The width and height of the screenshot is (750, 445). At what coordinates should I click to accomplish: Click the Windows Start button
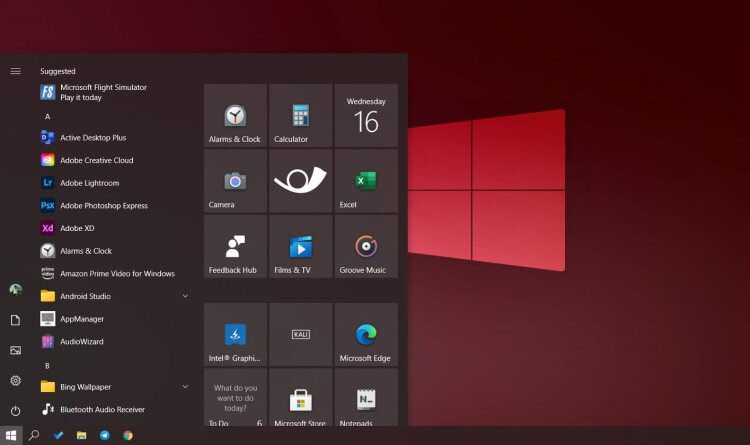[11, 435]
